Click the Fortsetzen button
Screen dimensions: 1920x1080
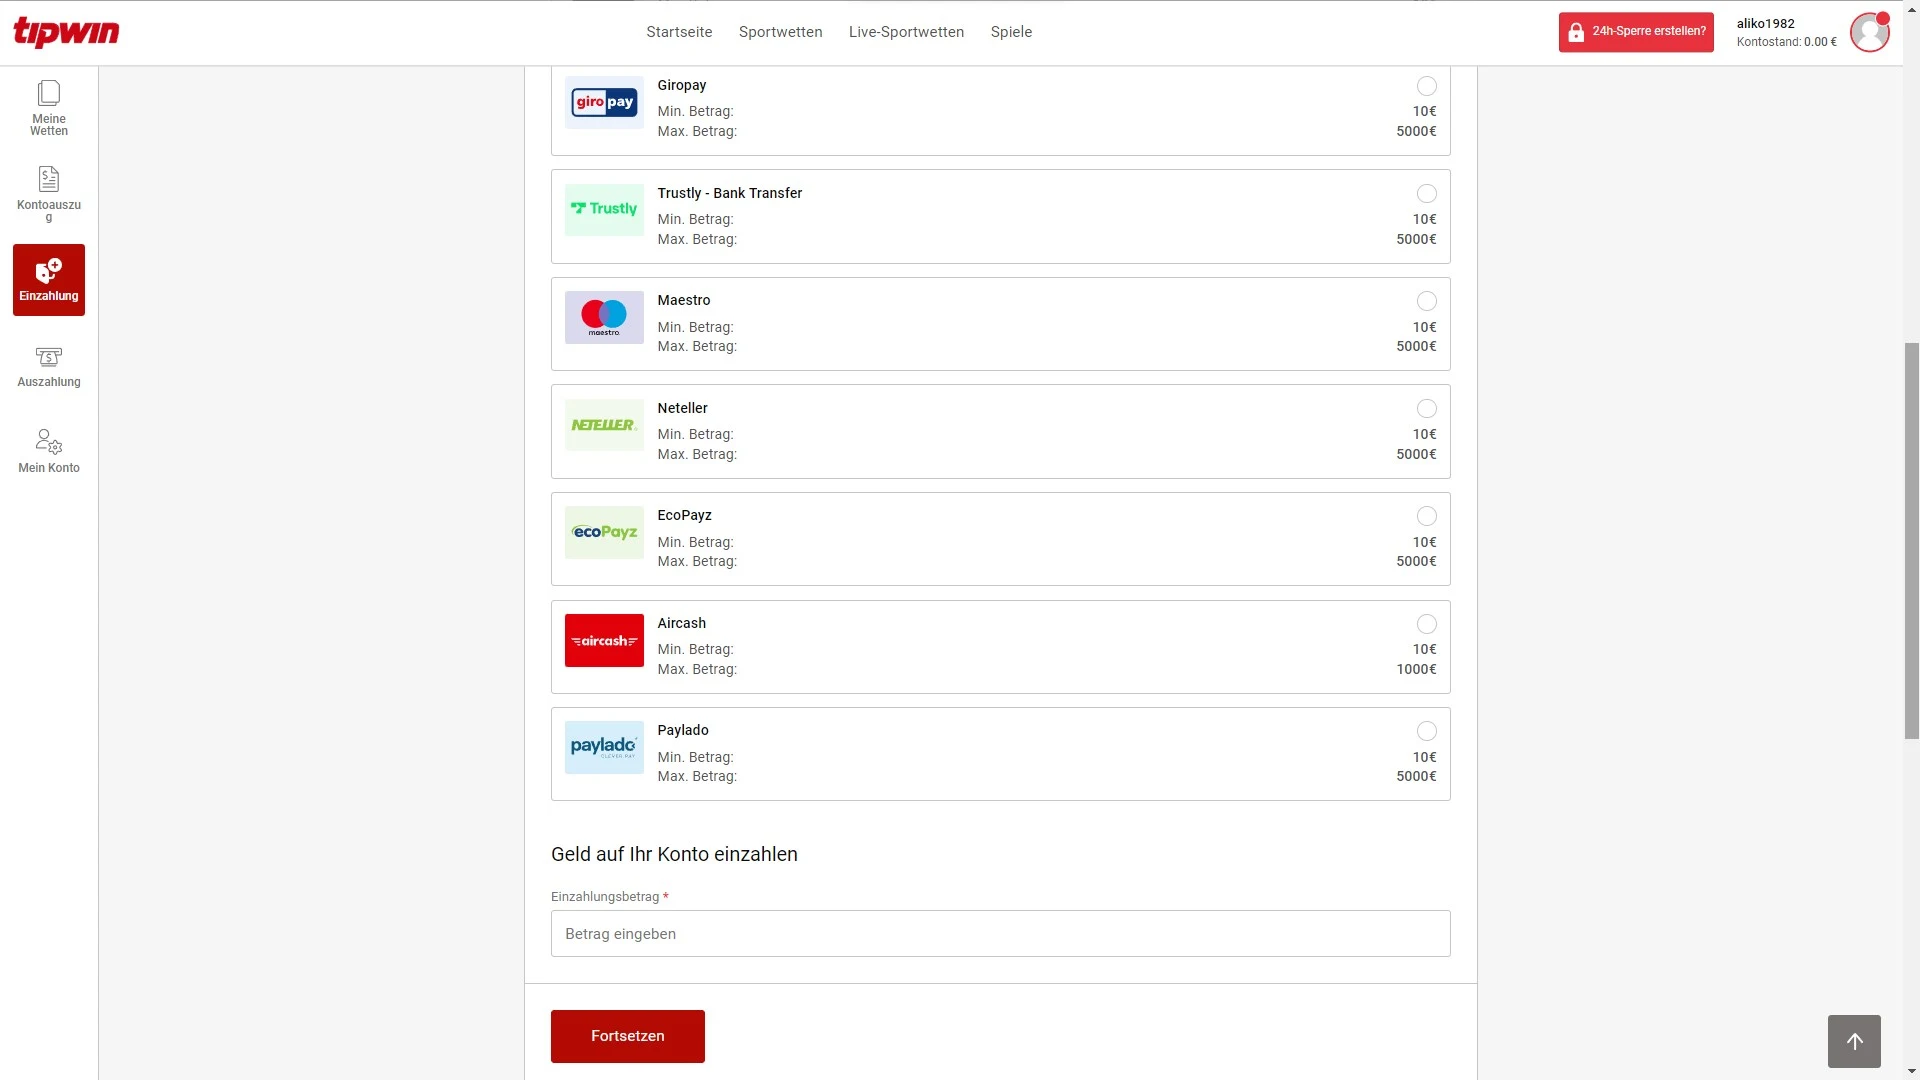click(628, 1036)
